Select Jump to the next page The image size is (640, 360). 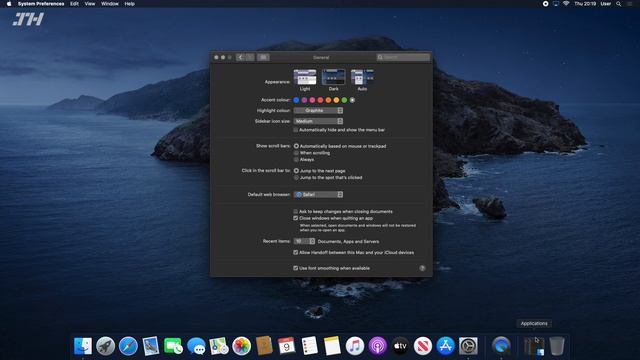pos(296,171)
